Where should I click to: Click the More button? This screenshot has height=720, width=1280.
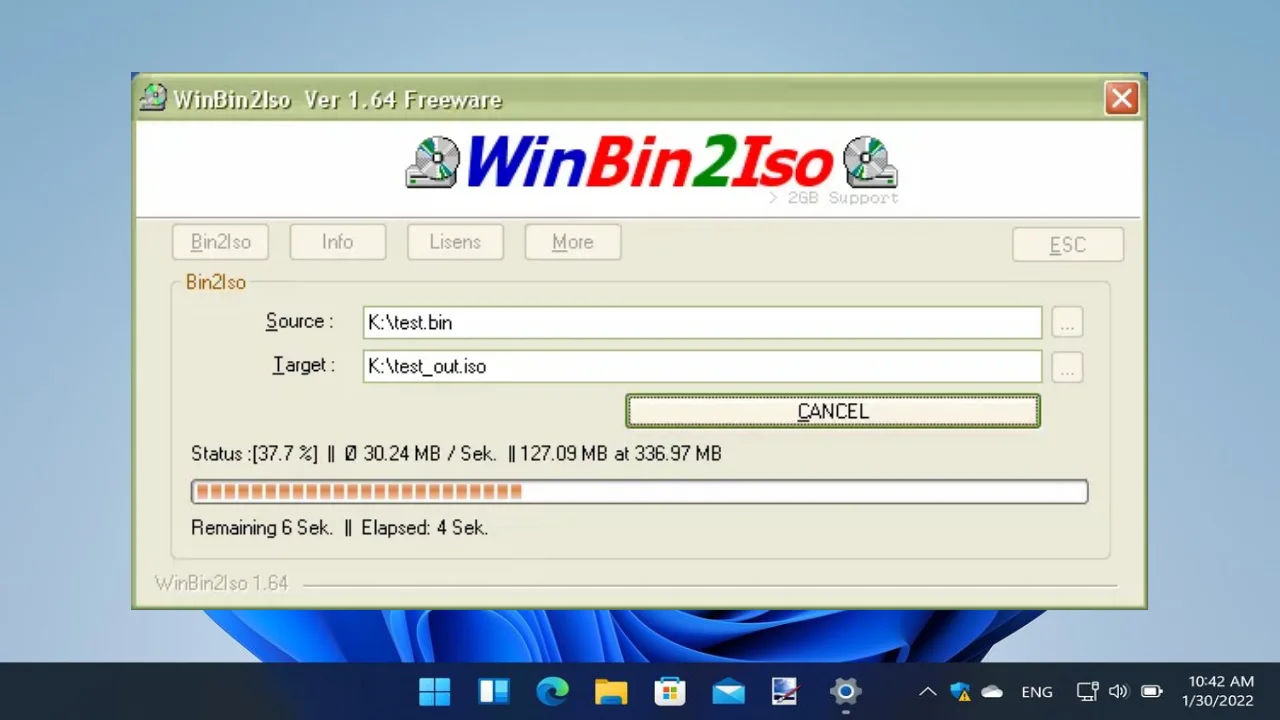(573, 242)
